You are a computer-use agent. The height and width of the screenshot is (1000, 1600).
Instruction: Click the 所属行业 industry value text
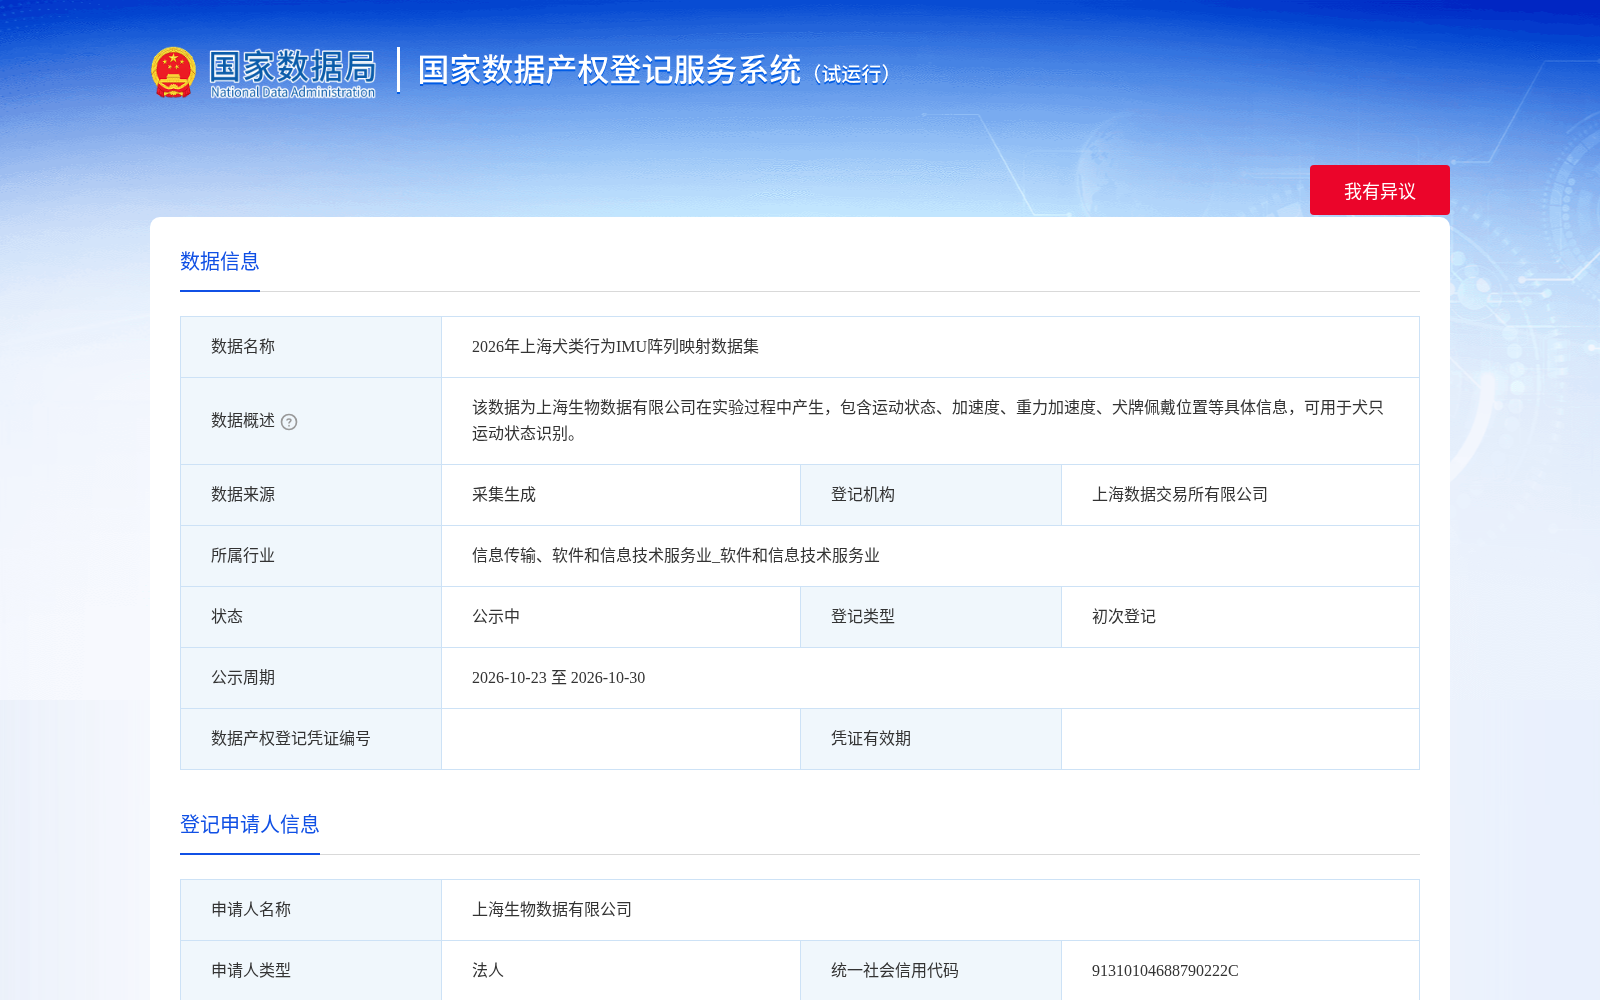(676, 556)
